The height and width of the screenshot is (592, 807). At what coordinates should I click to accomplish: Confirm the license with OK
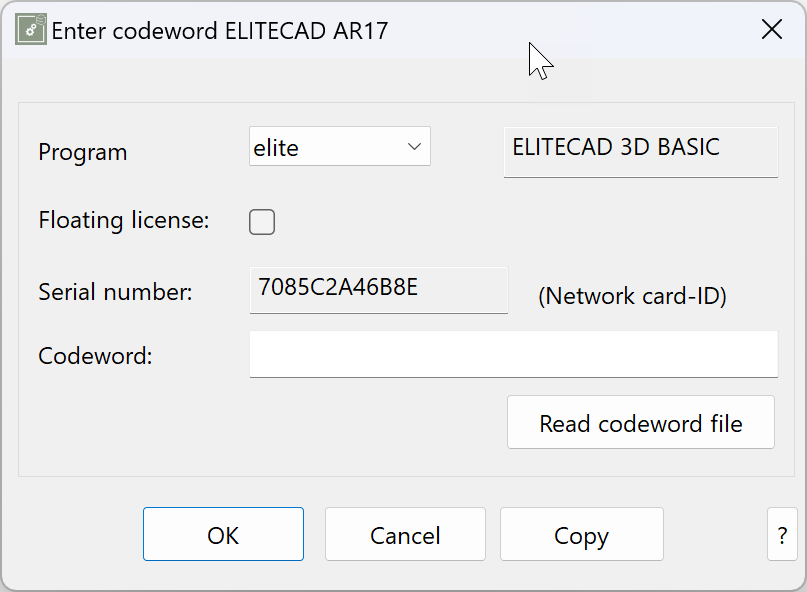pyautogui.click(x=223, y=534)
